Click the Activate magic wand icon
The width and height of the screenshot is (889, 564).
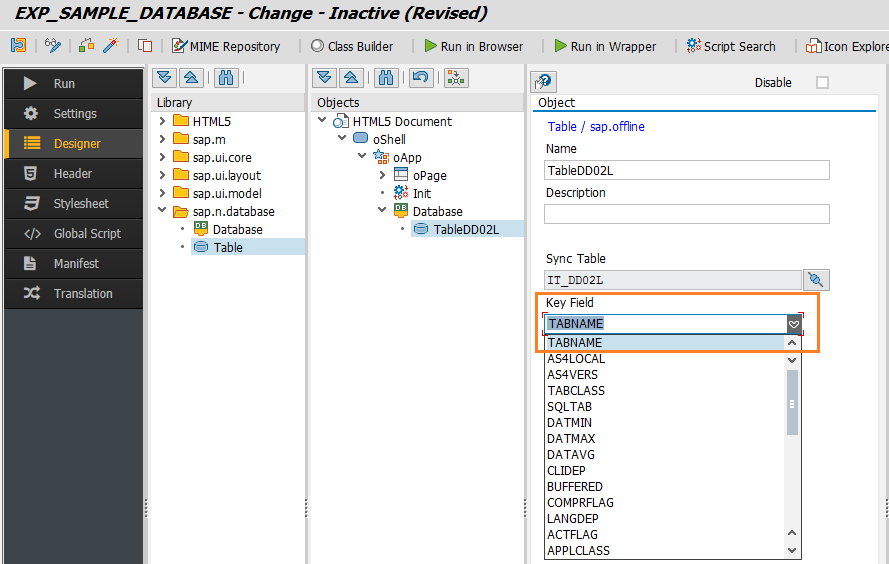coord(111,45)
